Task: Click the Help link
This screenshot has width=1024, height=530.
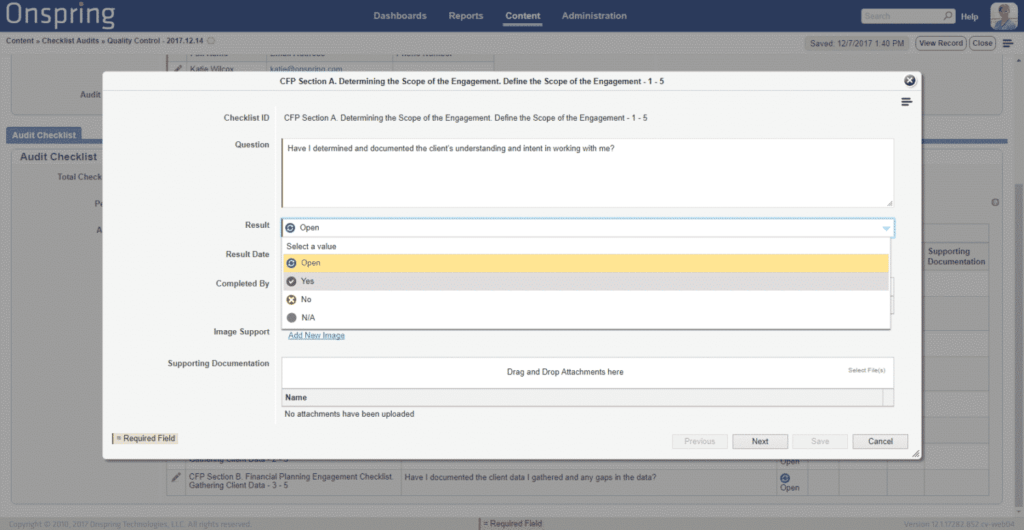Action: point(969,17)
